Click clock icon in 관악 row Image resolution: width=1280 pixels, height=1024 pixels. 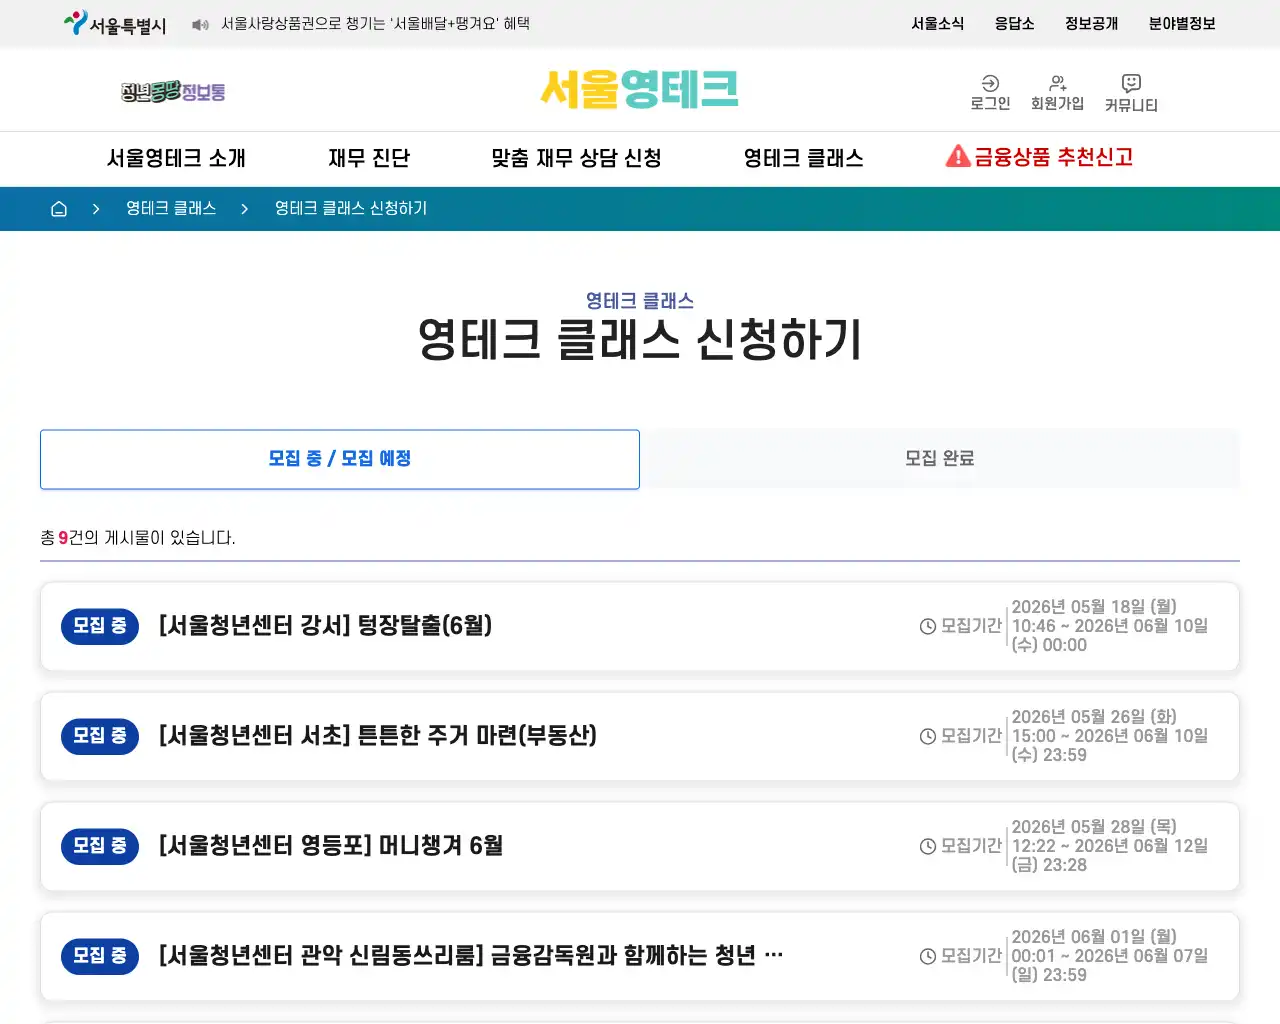click(928, 956)
